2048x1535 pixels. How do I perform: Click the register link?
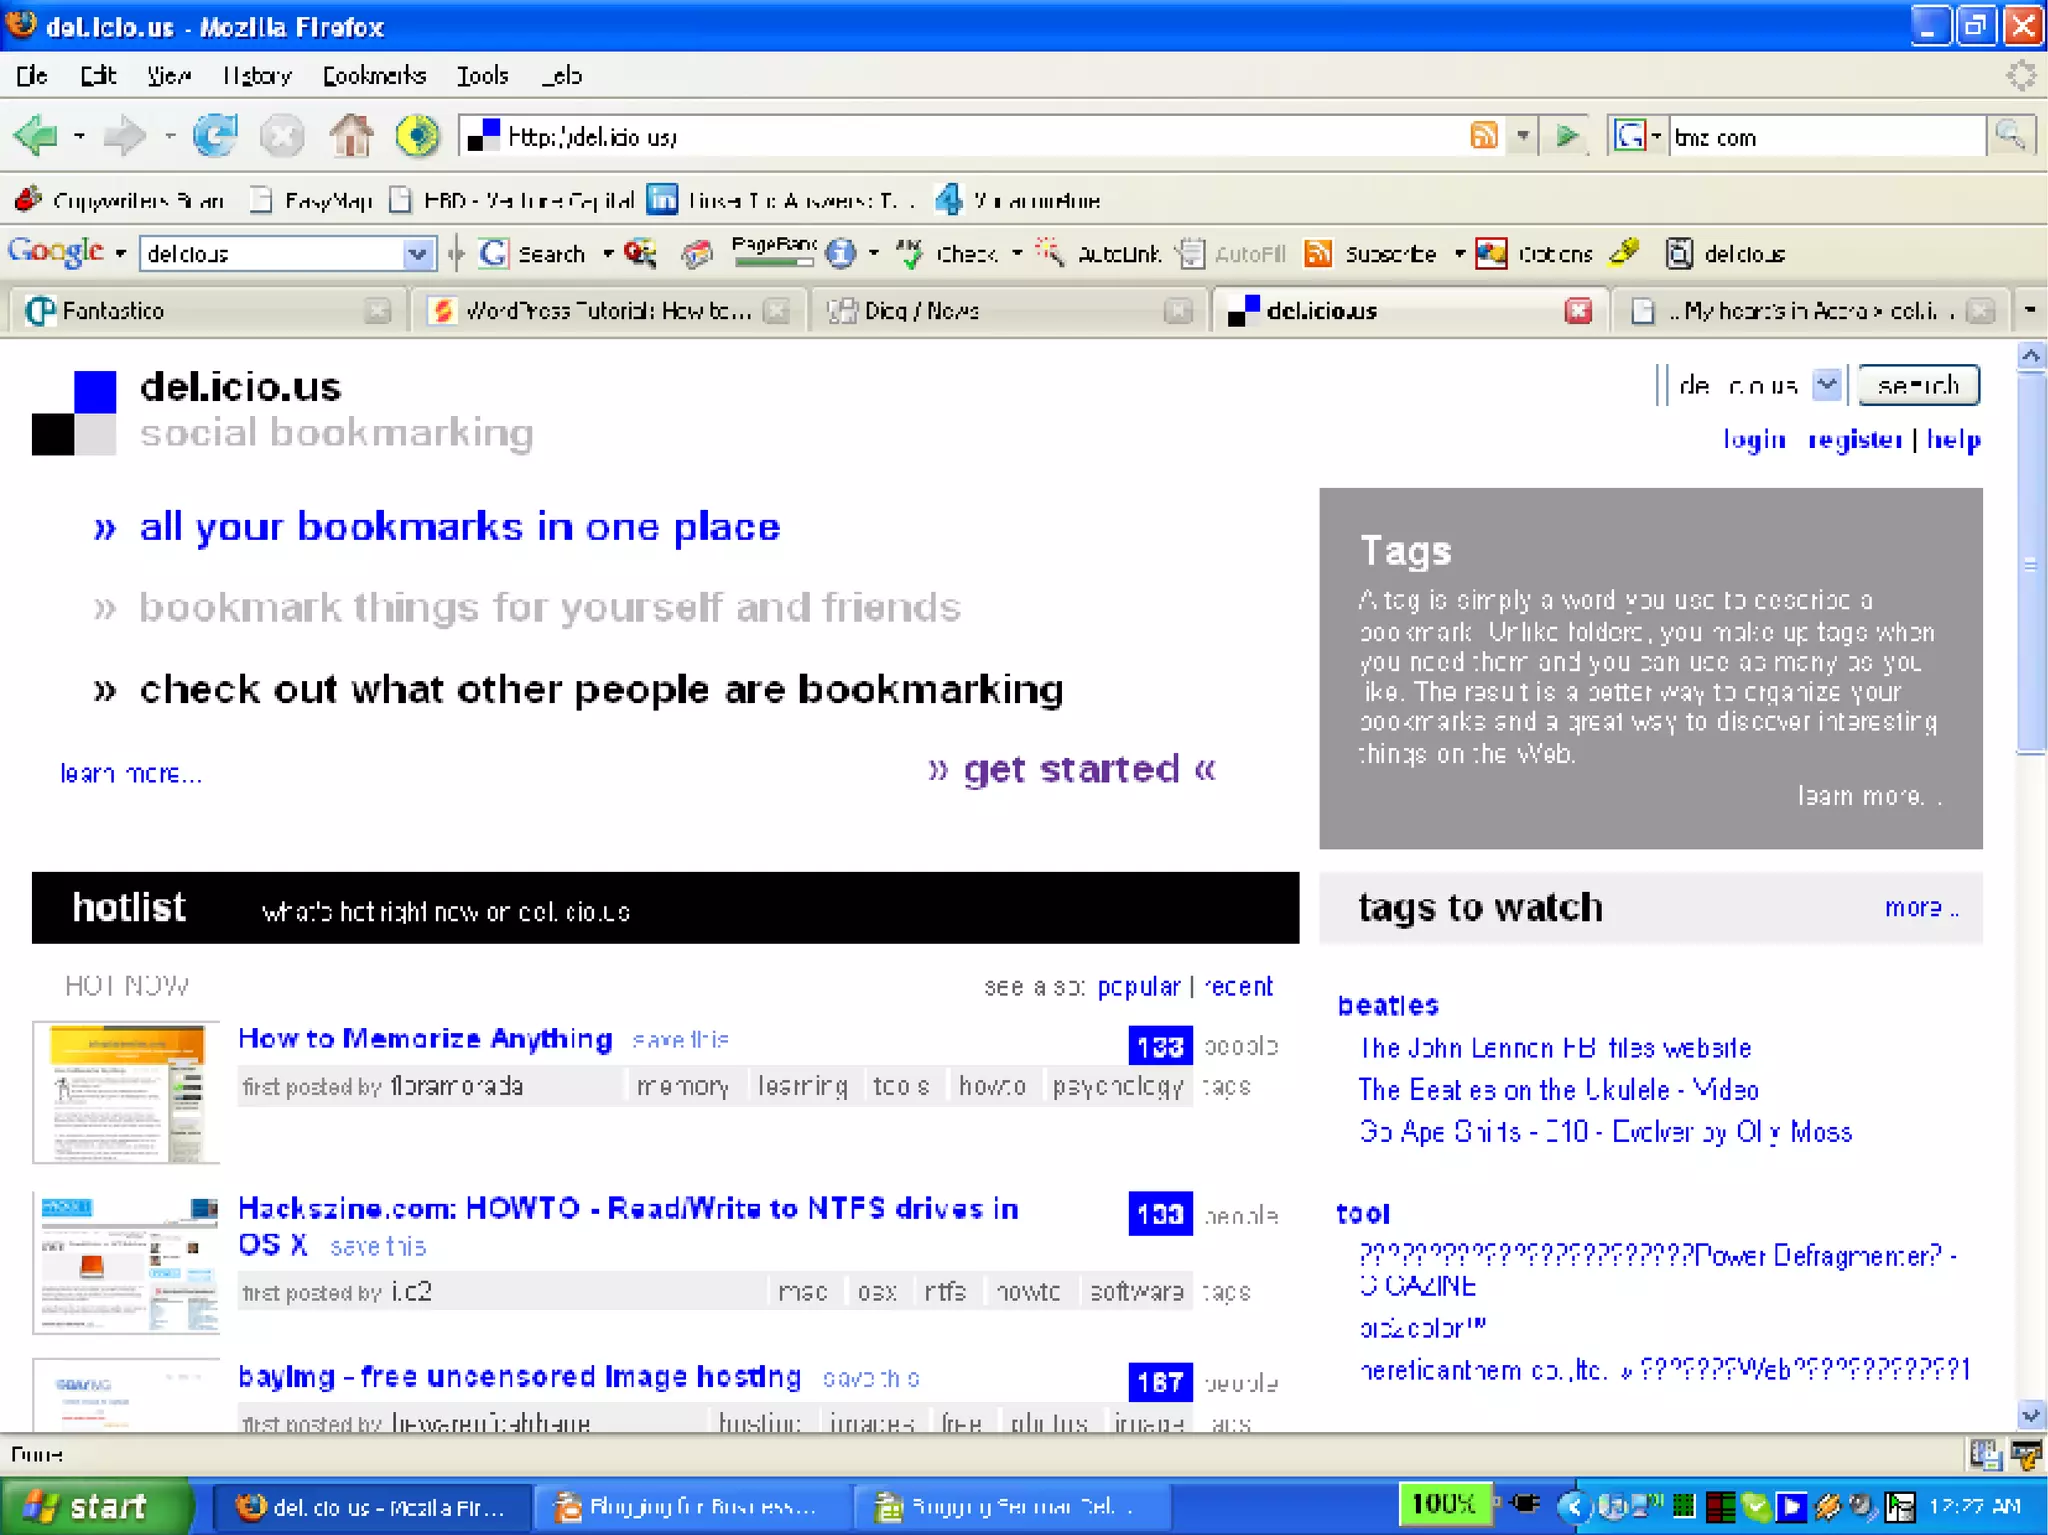1854,440
